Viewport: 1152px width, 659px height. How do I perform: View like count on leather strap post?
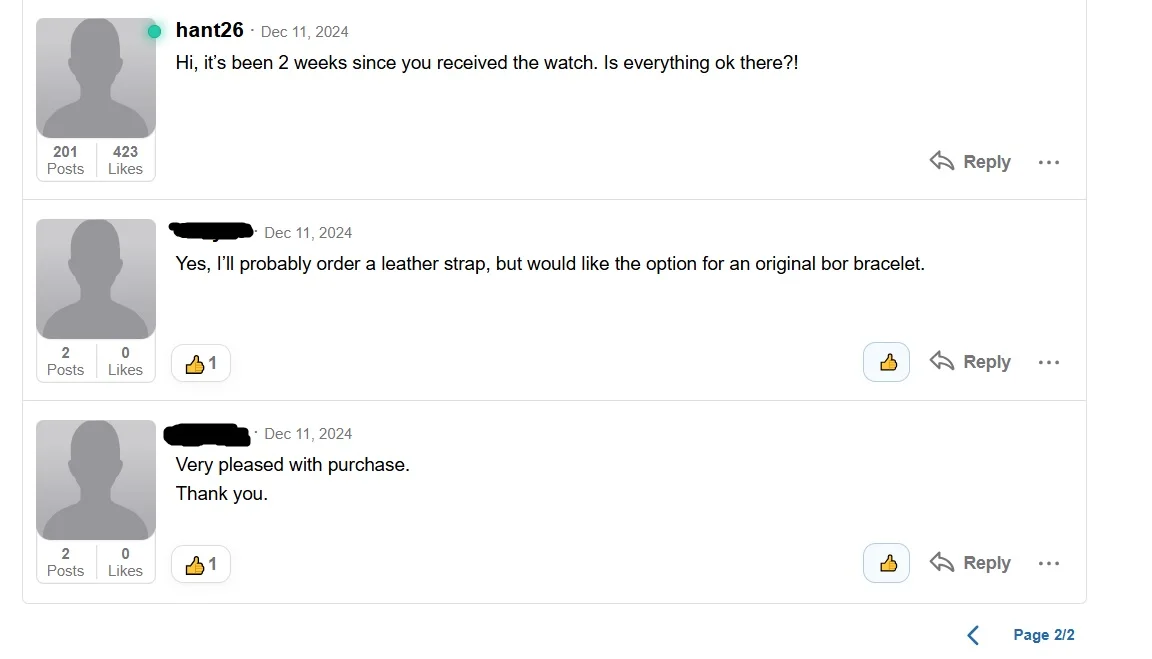[201, 364]
